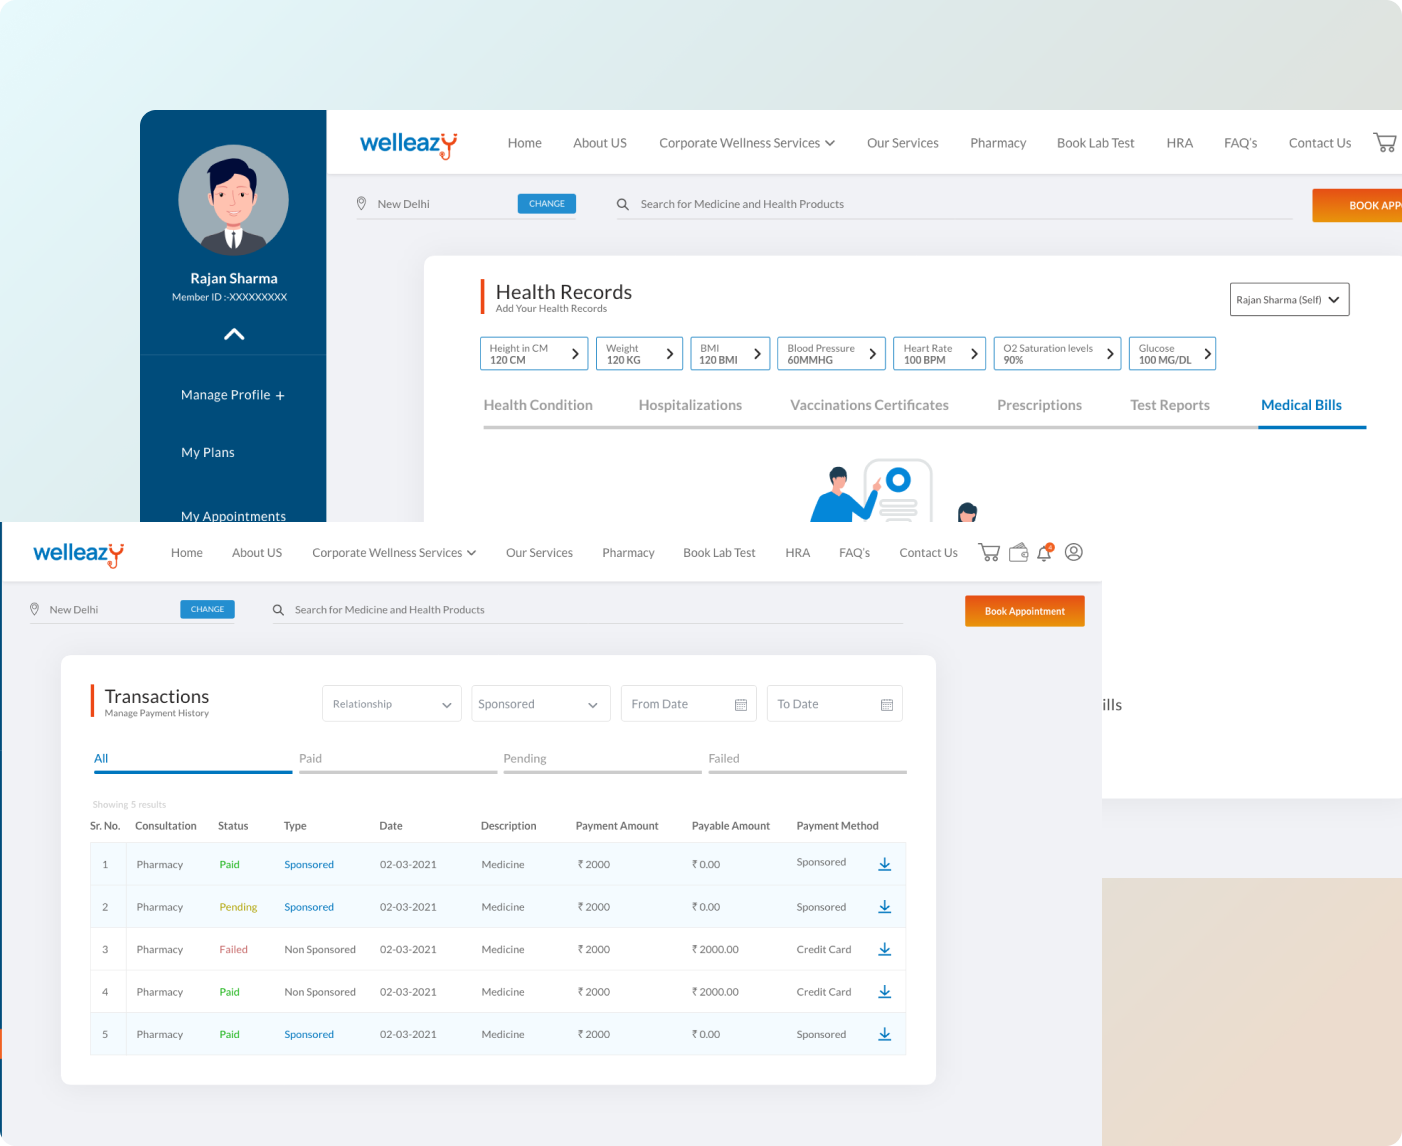This screenshot has height=1146, width=1402.
Task: Expand Corporate Wellness Services in Transactions window
Action: pos(394,553)
